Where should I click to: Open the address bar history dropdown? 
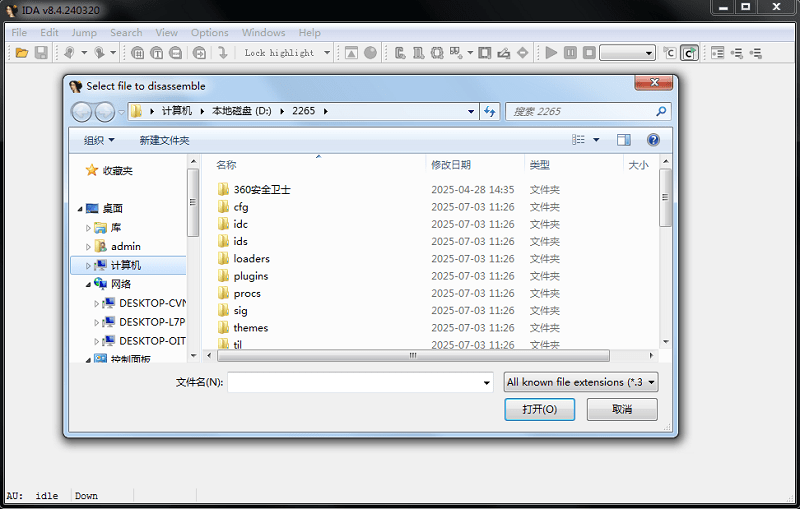coord(471,111)
